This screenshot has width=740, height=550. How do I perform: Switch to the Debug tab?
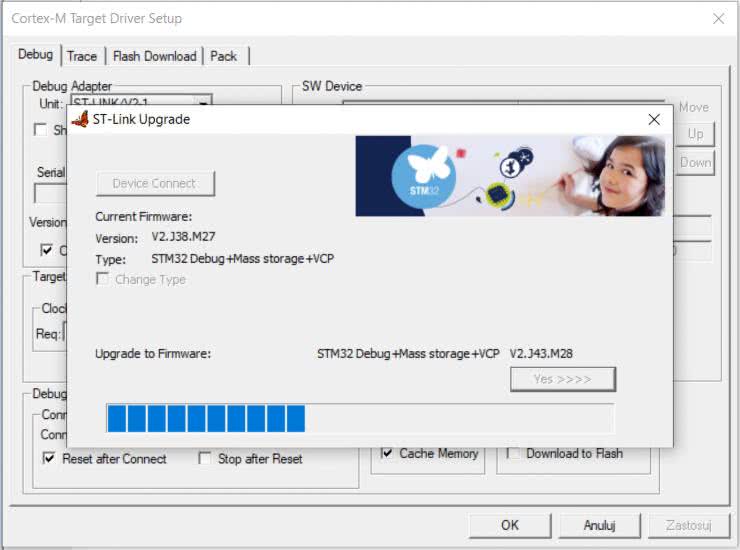tap(35, 55)
